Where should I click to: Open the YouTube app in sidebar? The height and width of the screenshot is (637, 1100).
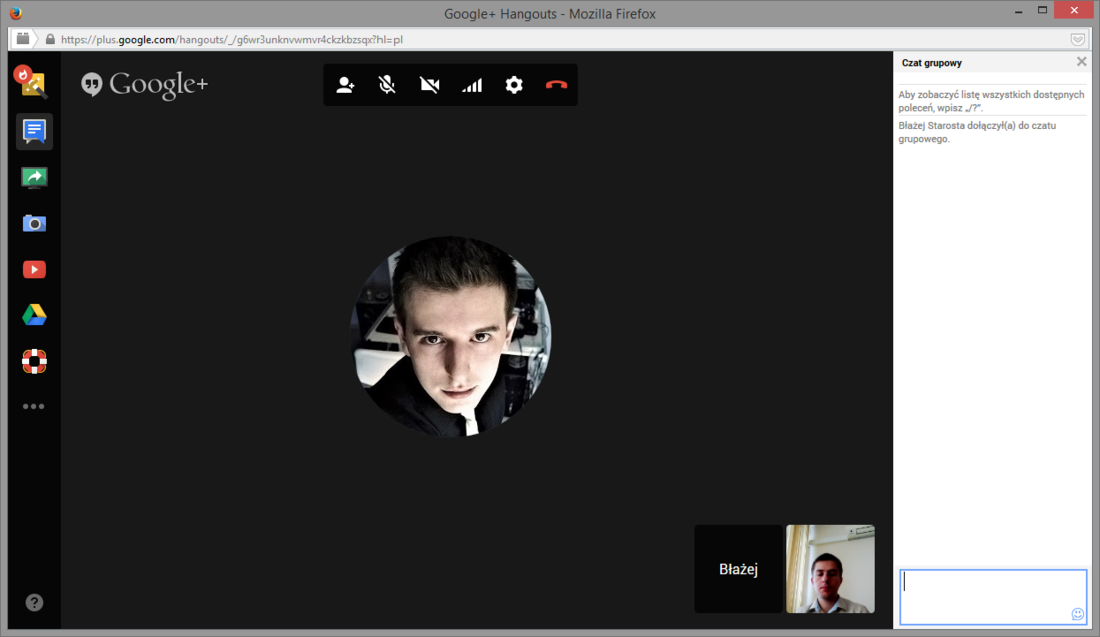34,269
